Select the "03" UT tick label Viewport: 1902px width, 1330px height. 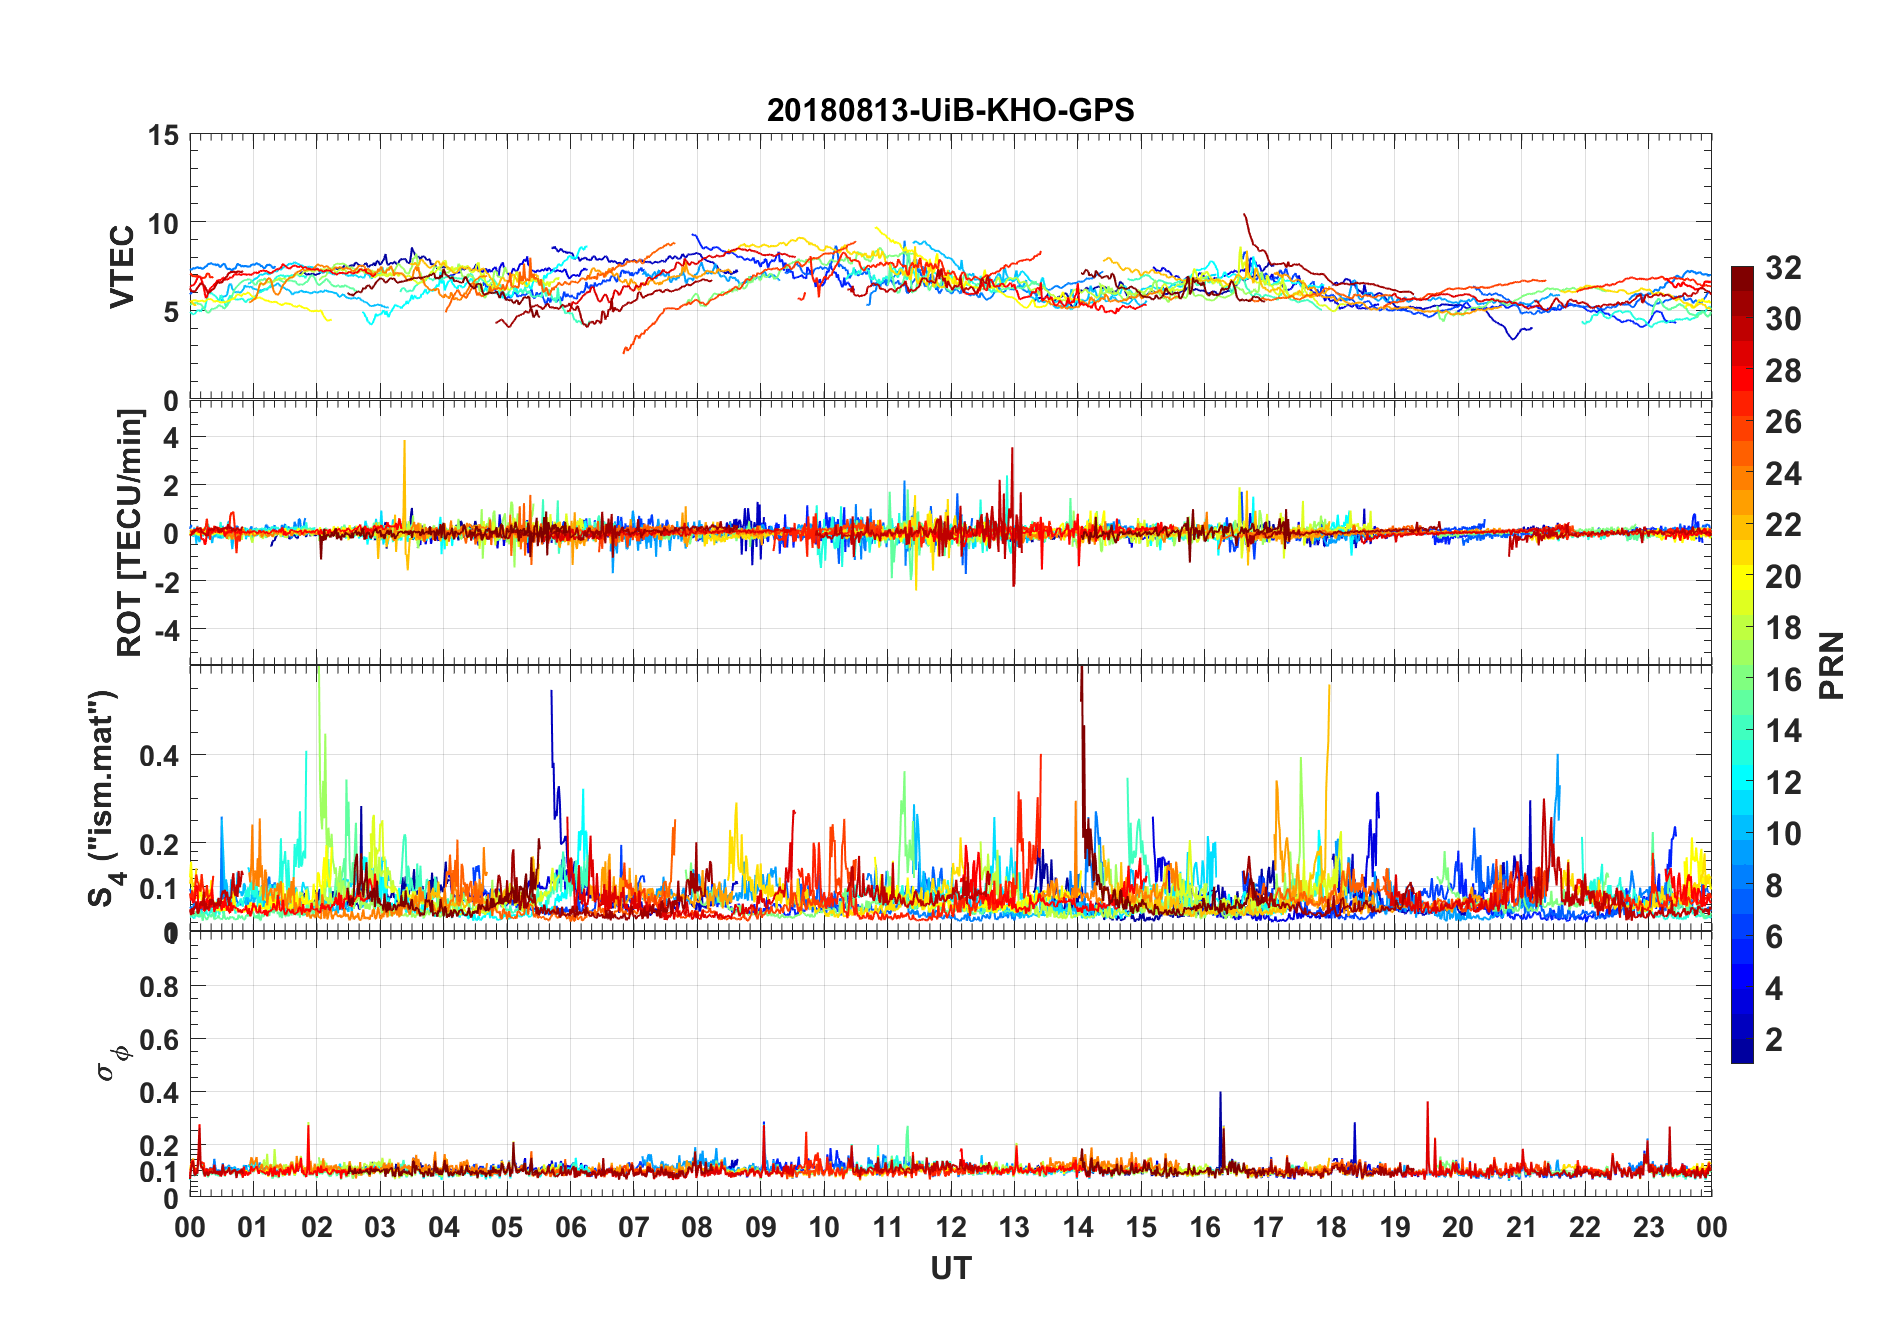click(380, 1227)
